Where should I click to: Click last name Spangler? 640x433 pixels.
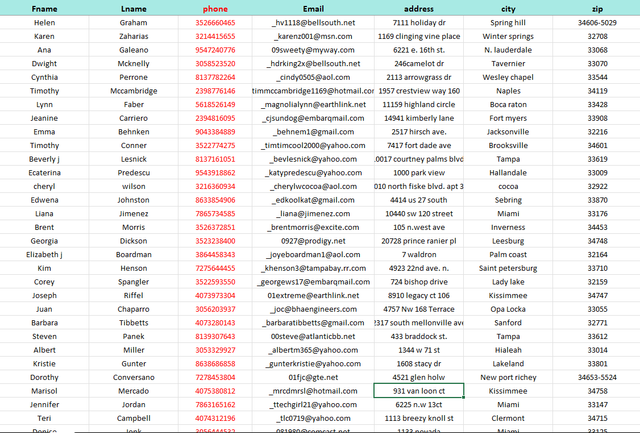pos(133,282)
